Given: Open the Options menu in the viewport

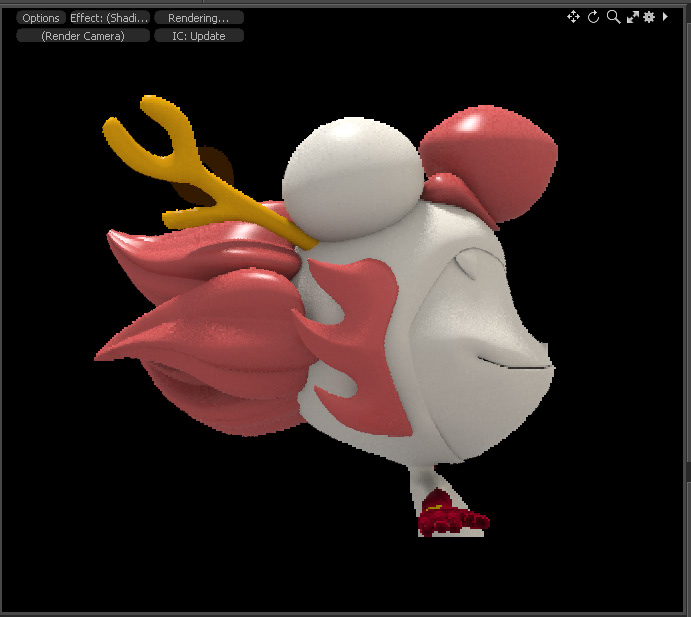Looking at the screenshot, I should tap(41, 18).
